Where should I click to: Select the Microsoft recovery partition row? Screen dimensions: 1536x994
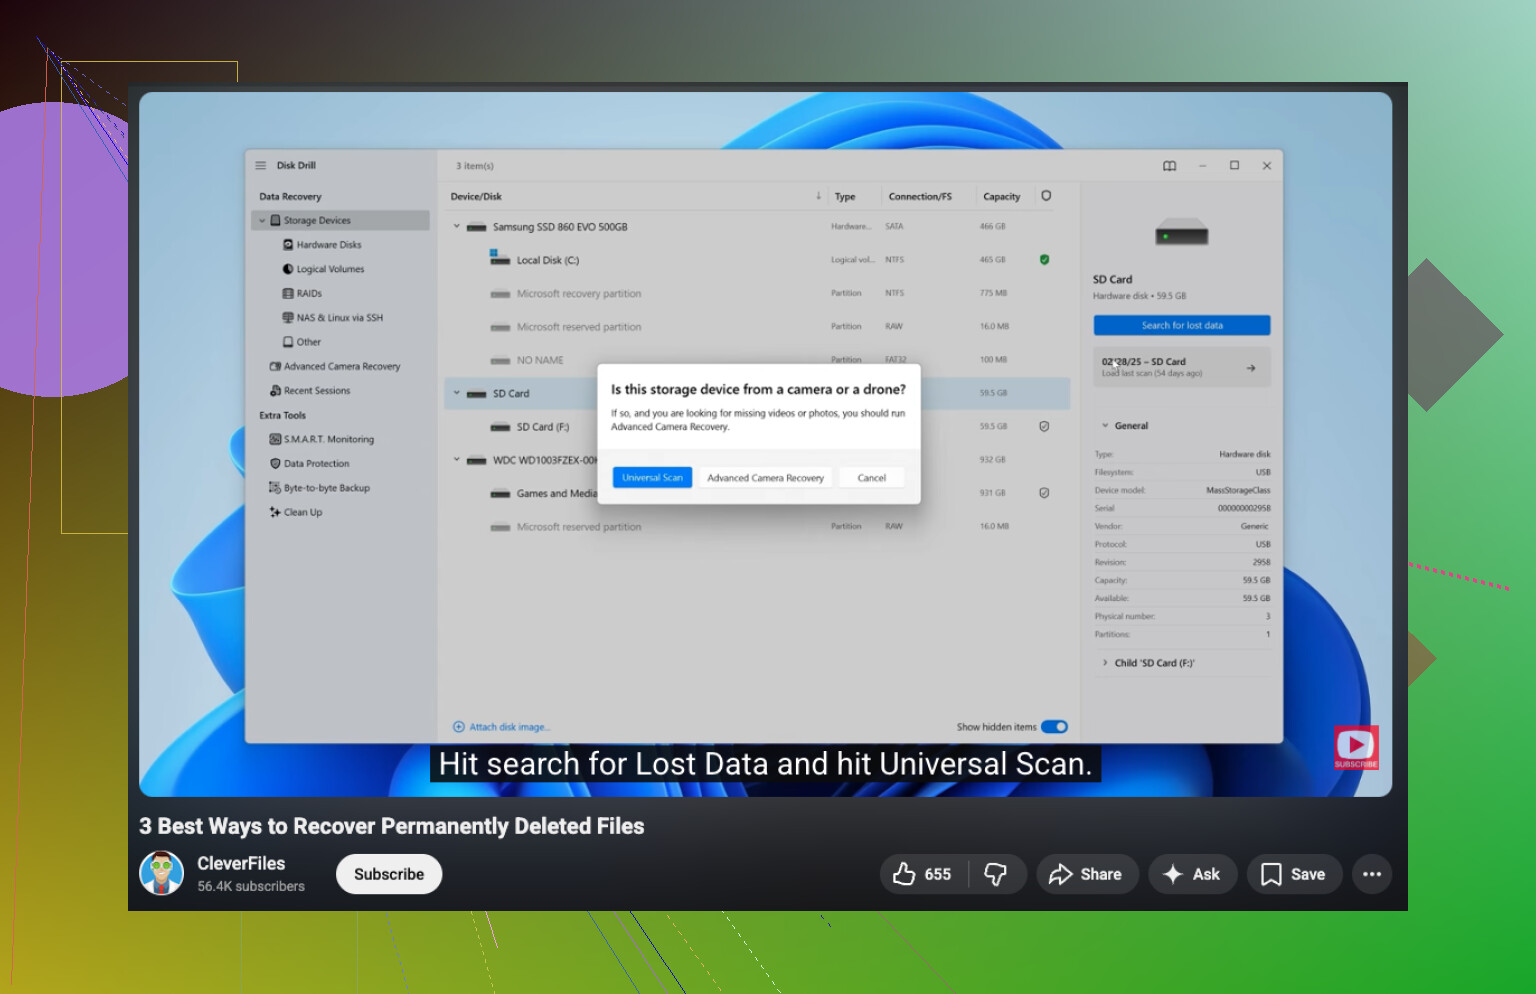(757, 294)
